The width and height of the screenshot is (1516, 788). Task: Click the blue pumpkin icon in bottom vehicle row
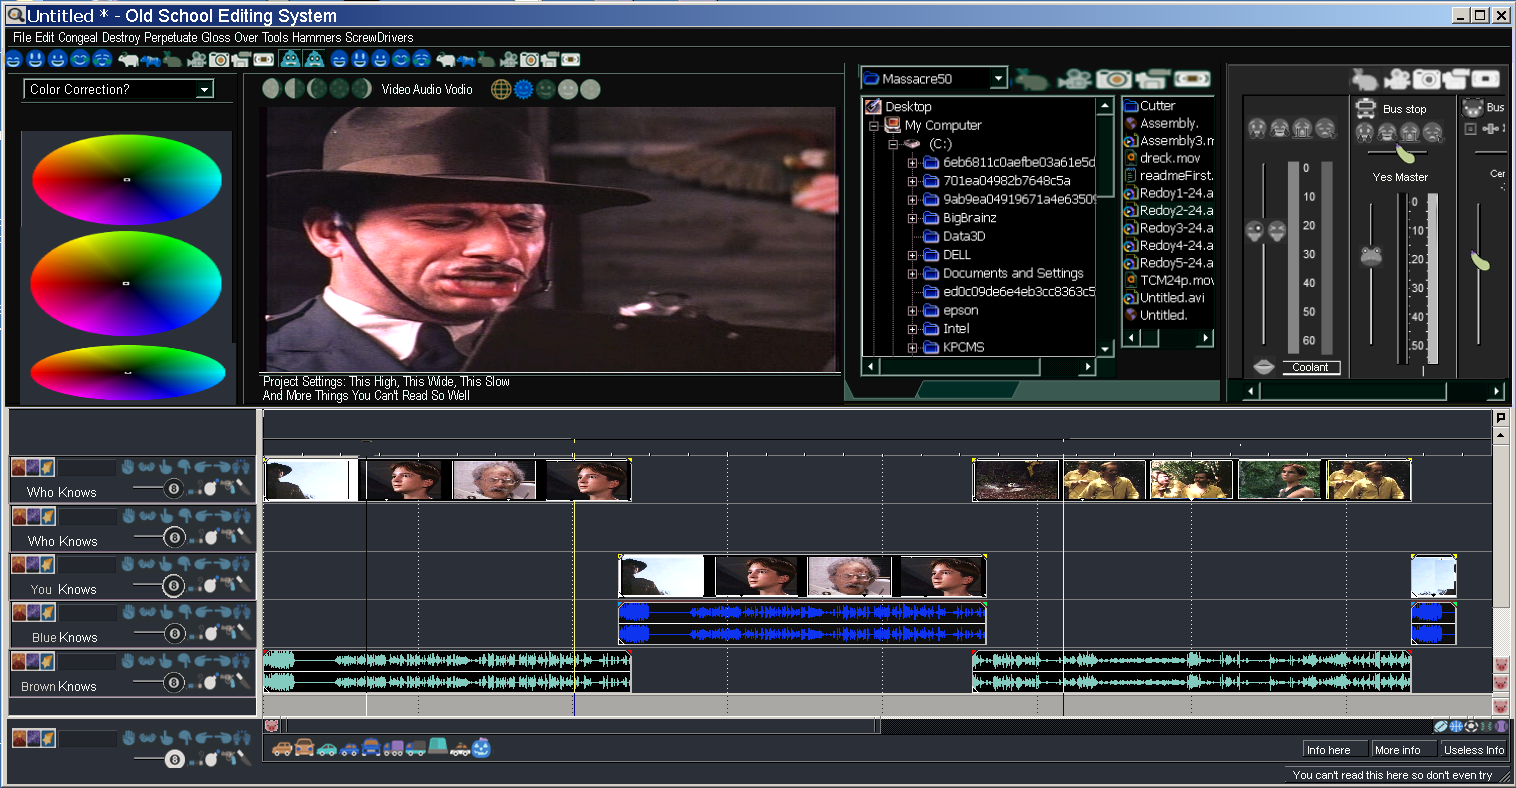[x=481, y=747]
